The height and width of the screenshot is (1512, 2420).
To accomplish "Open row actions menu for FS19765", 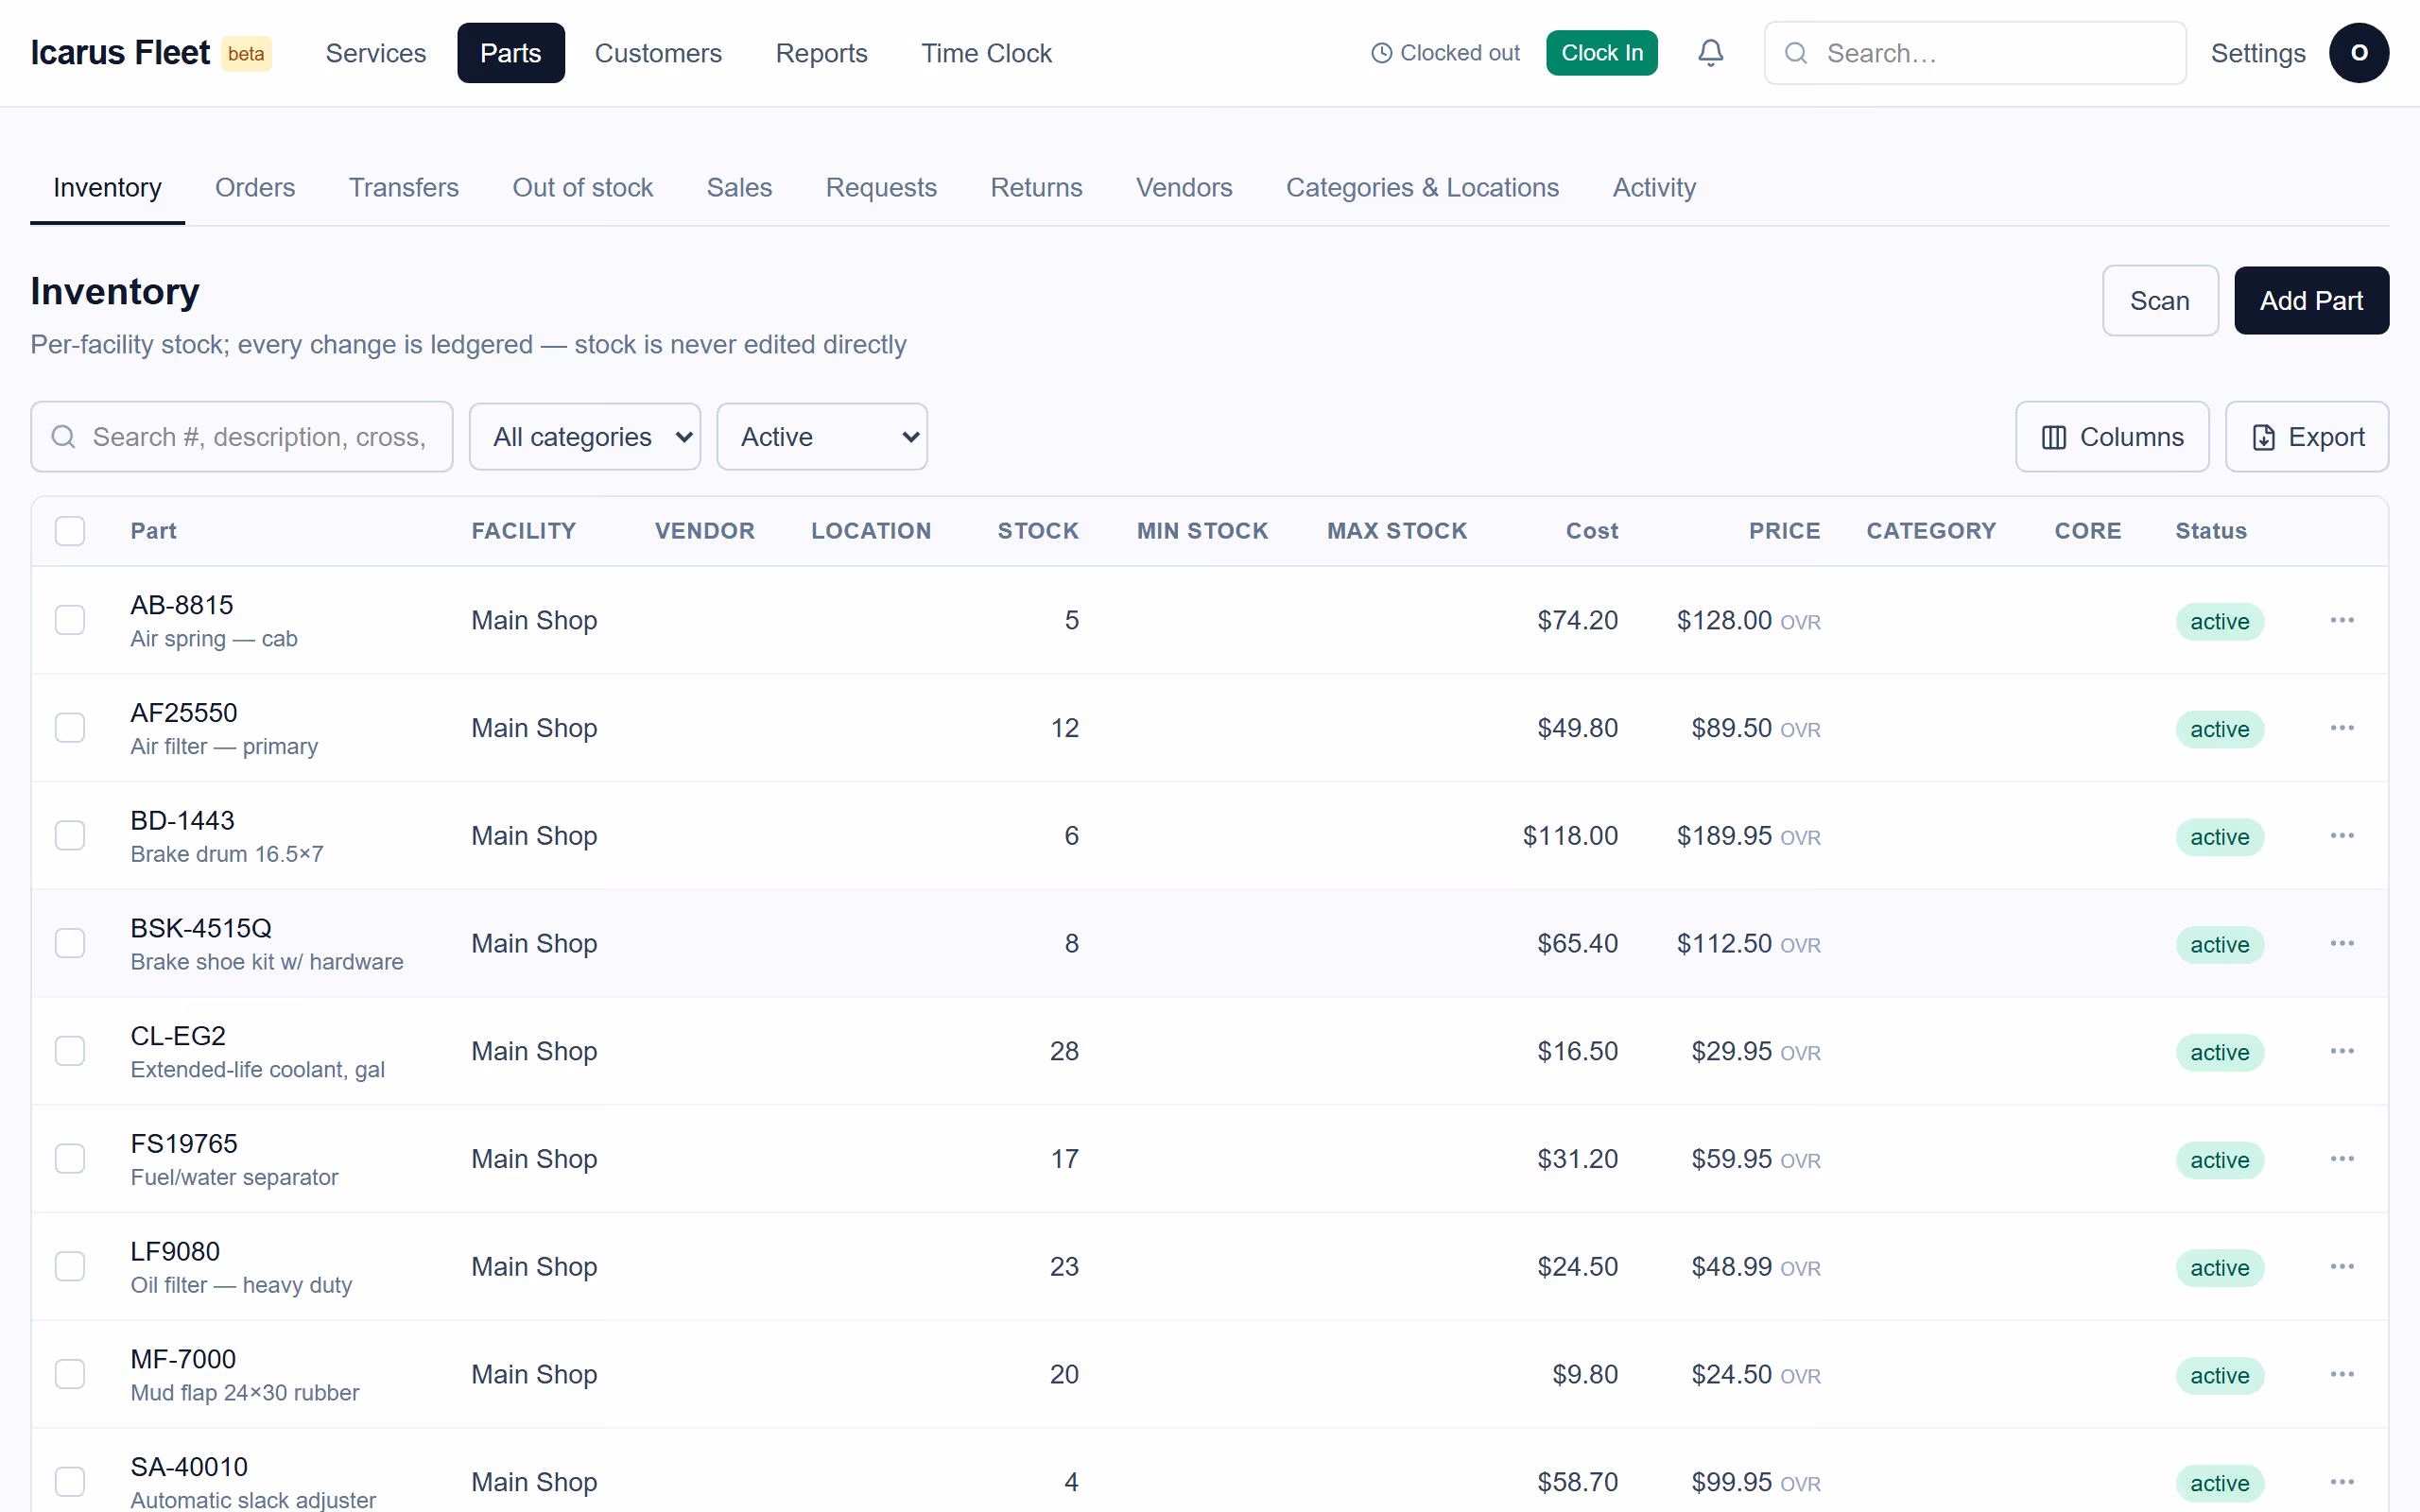I will 2341,1159.
